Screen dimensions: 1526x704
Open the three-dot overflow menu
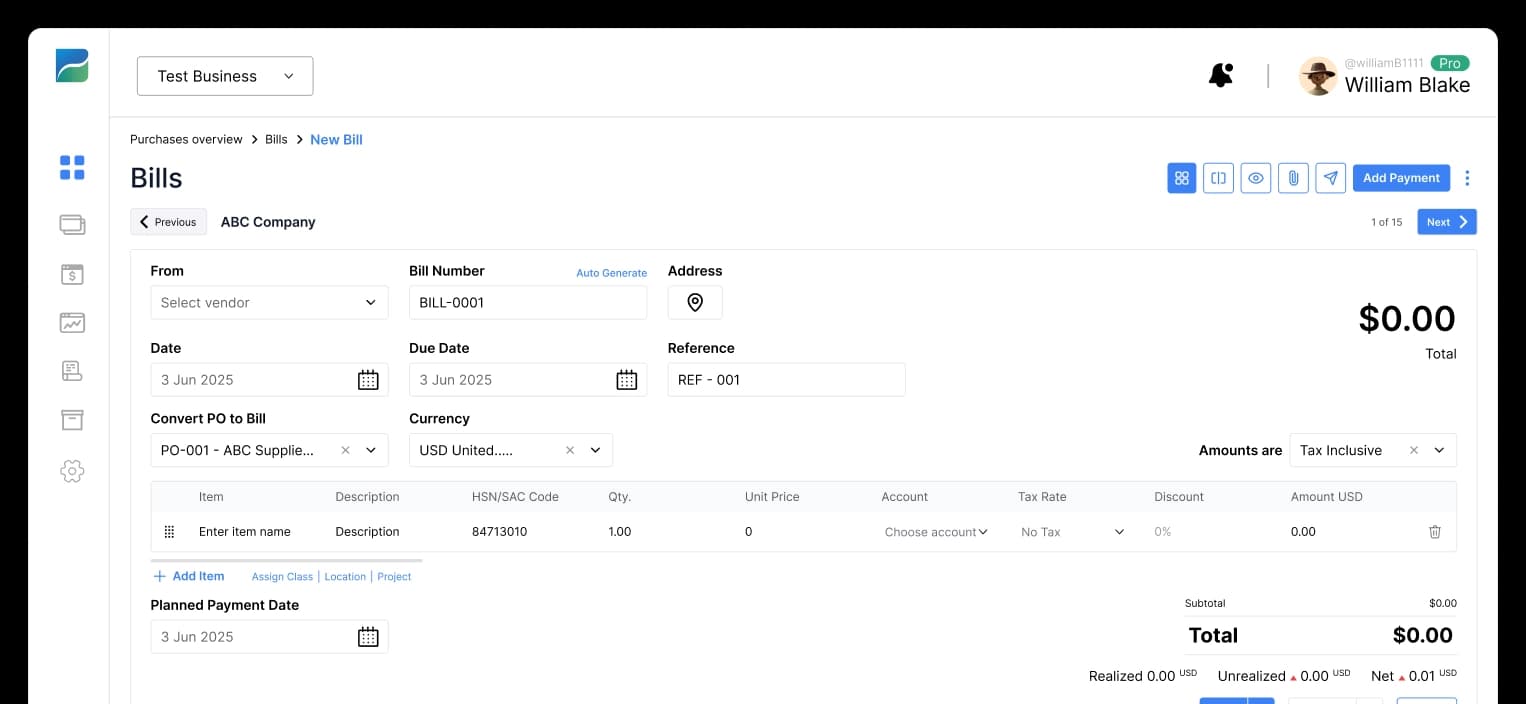(1467, 177)
